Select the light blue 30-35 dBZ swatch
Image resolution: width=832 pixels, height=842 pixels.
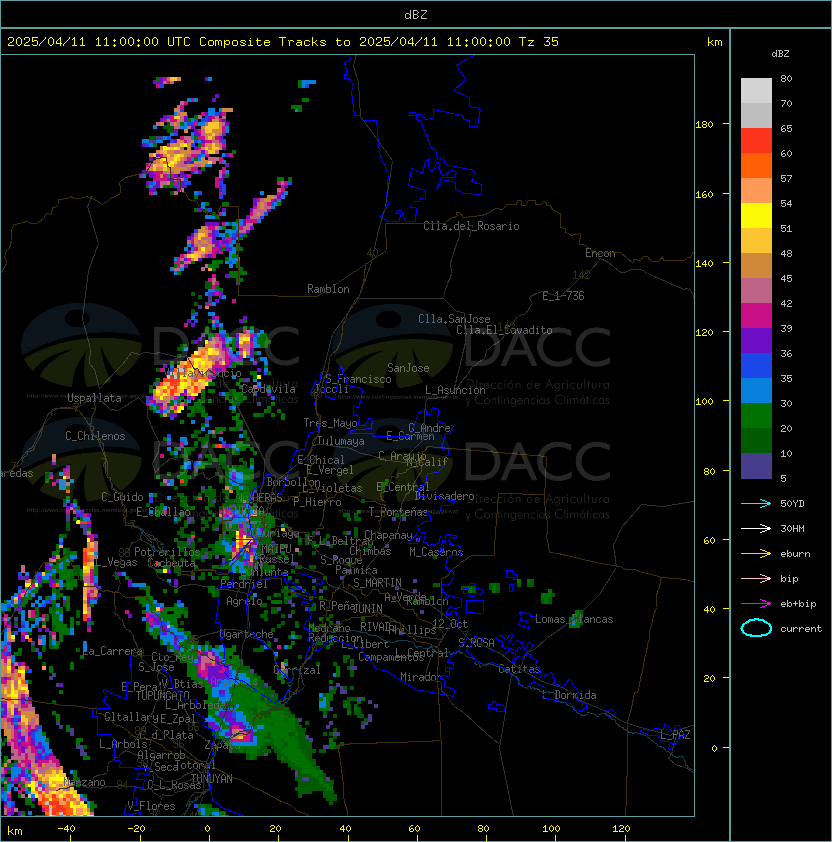click(x=756, y=391)
